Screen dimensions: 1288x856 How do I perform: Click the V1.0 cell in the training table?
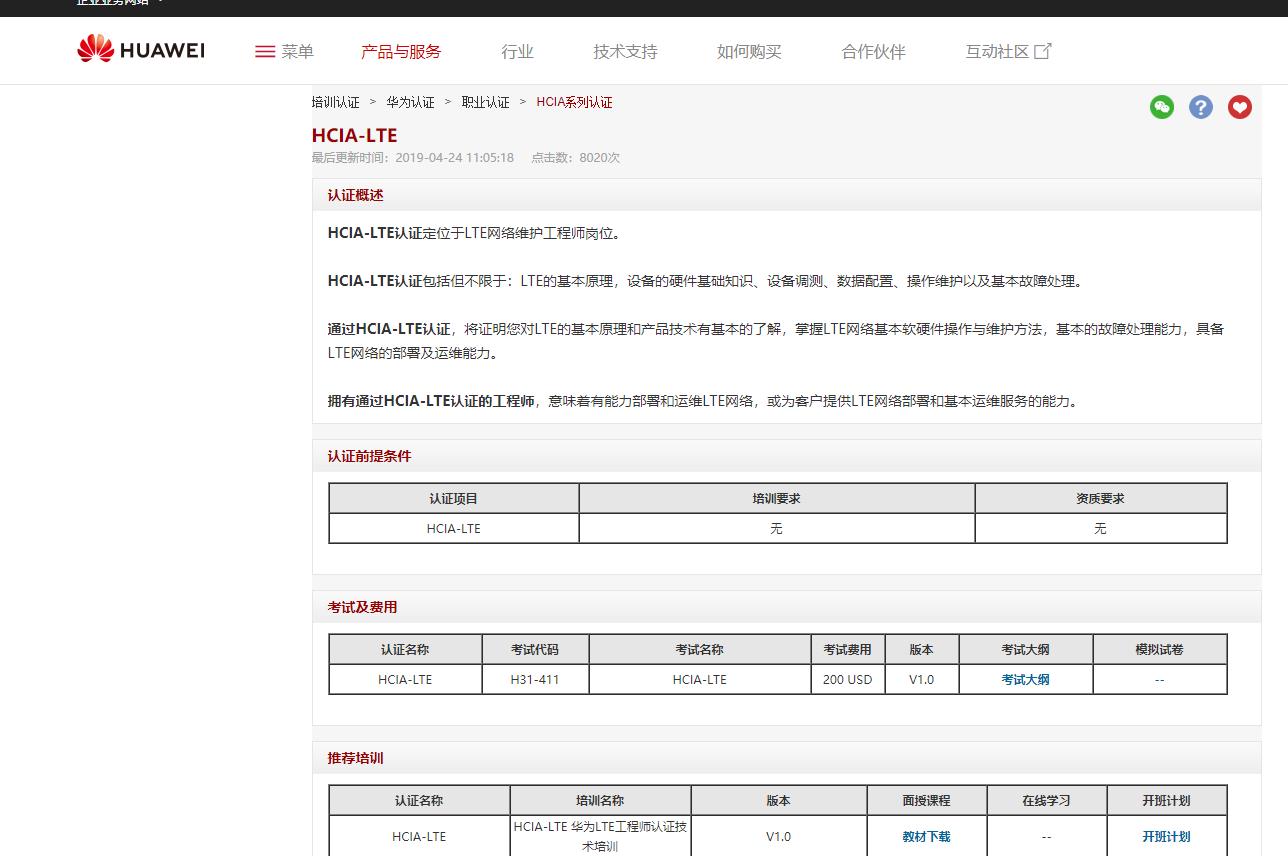click(x=778, y=836)
